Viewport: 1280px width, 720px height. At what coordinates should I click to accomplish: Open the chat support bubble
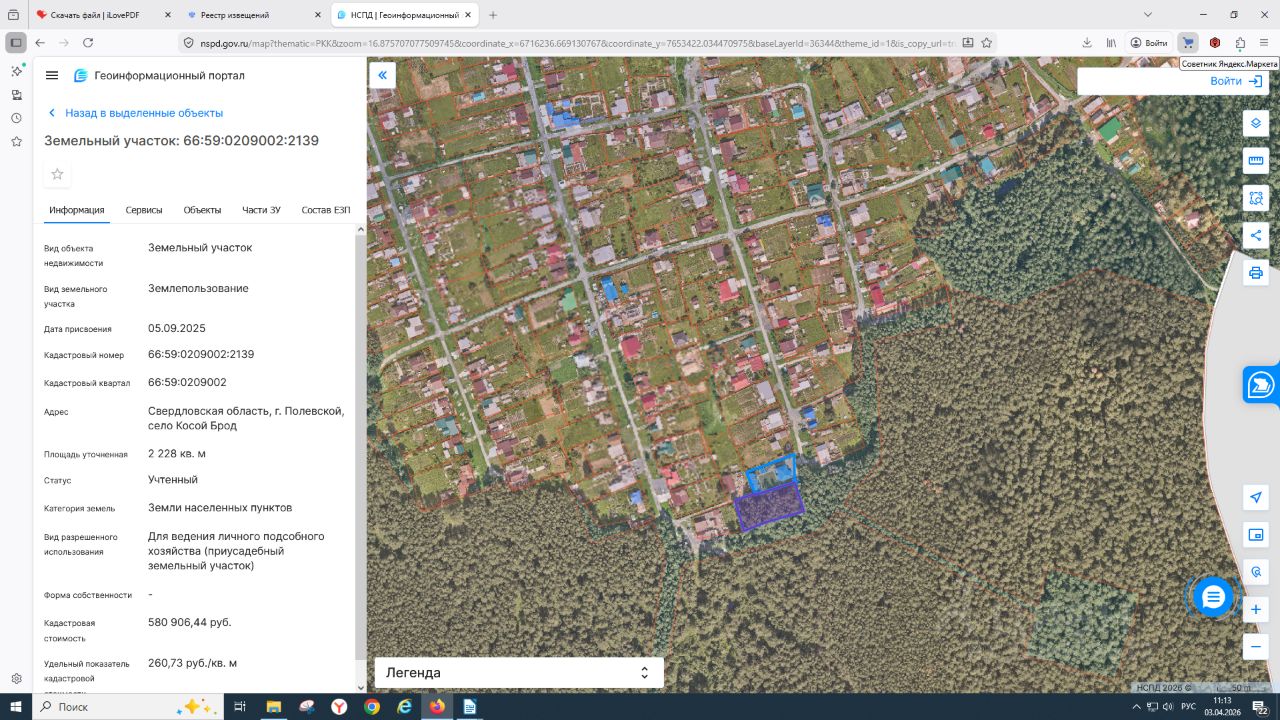click(x=1213, y=597)
